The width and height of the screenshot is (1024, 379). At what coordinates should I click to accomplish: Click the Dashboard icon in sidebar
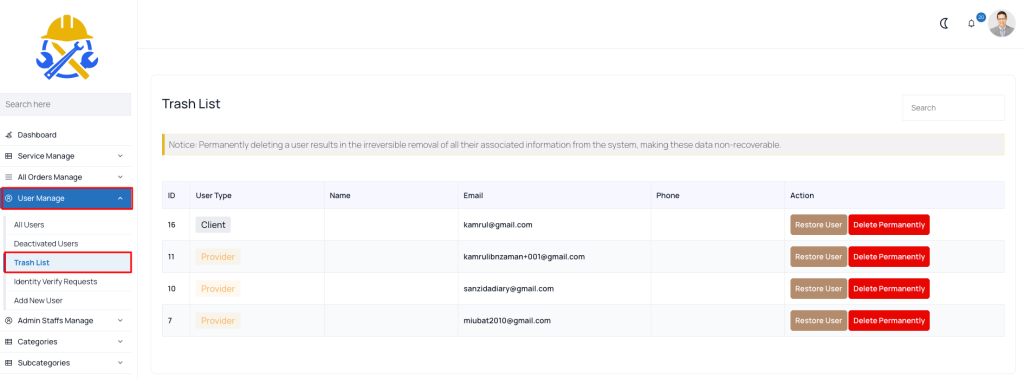tap(8, 135)
